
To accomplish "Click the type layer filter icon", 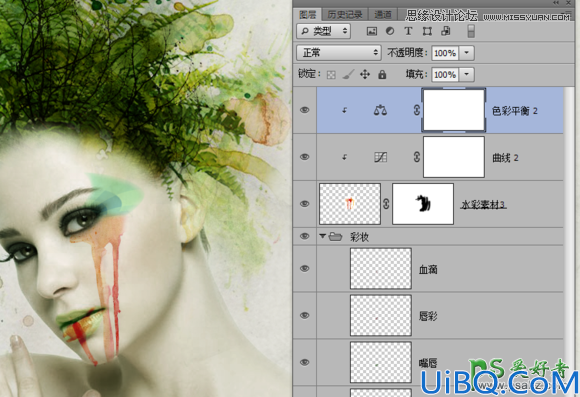I will pyautogui.click(x=408, y=31).
